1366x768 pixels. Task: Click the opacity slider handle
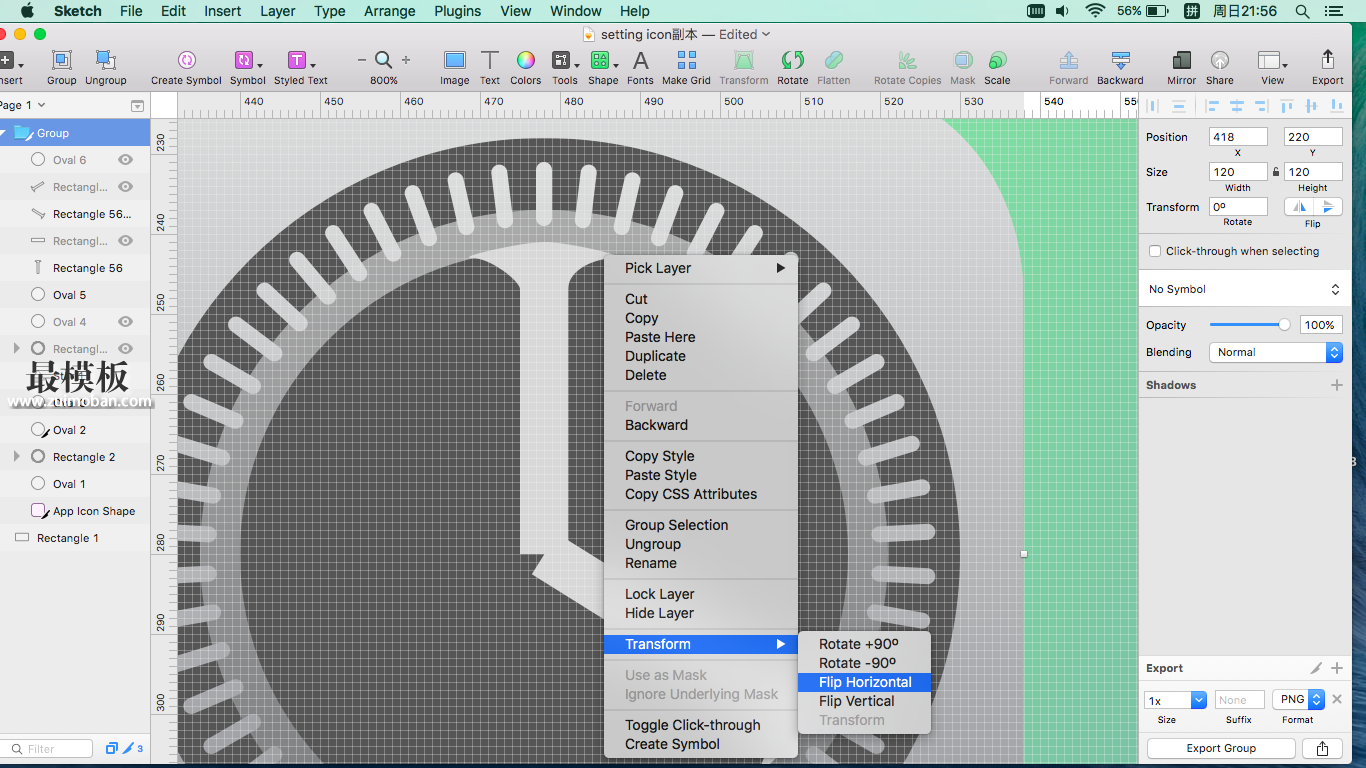click(1284, 325)
